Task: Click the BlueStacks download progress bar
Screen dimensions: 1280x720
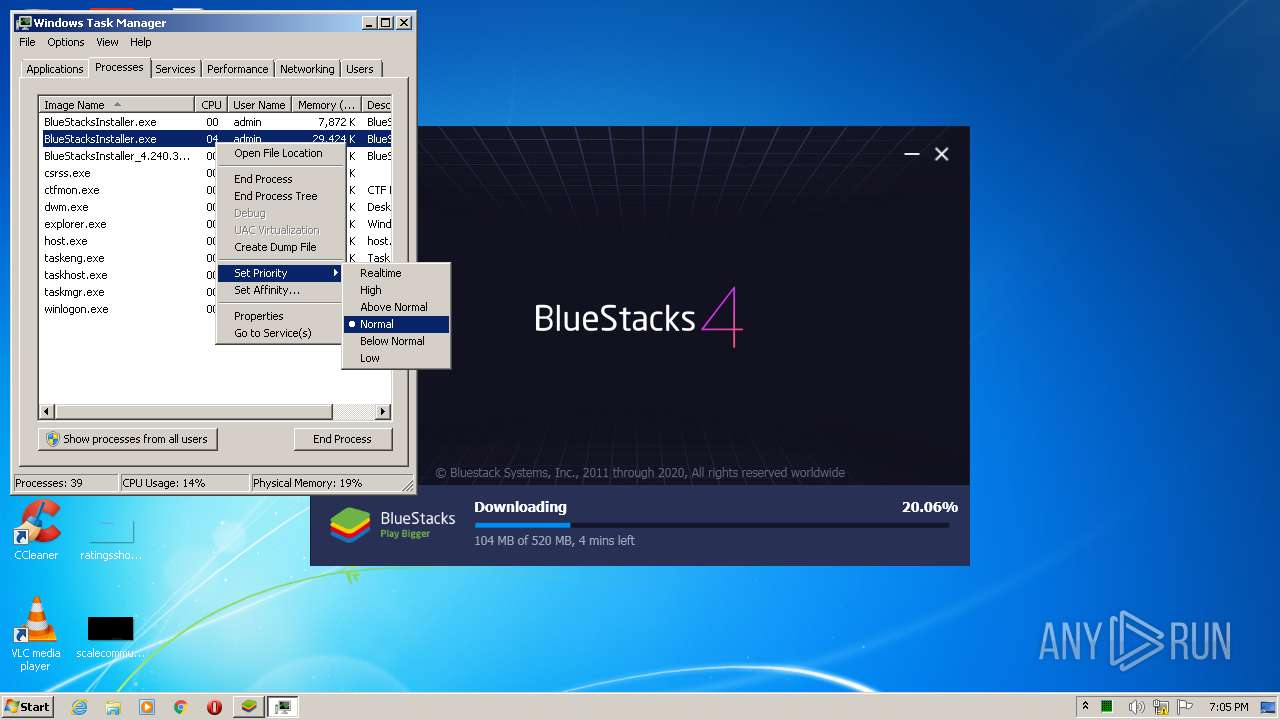Action: [x=712, y=525]
